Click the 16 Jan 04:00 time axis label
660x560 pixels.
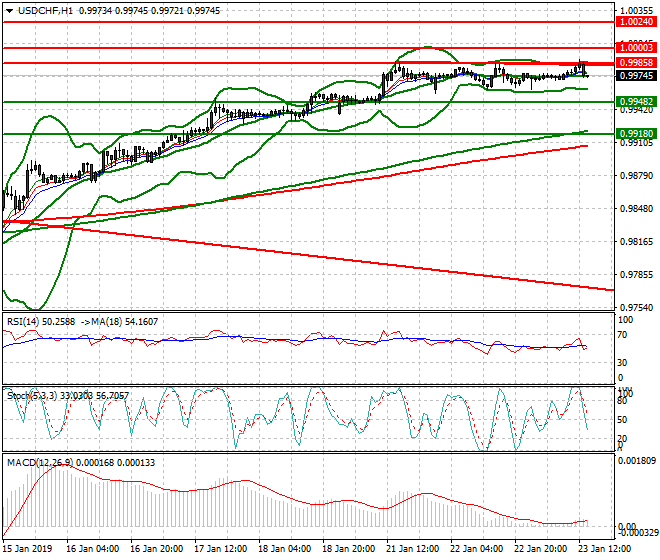tap(93, 549)
